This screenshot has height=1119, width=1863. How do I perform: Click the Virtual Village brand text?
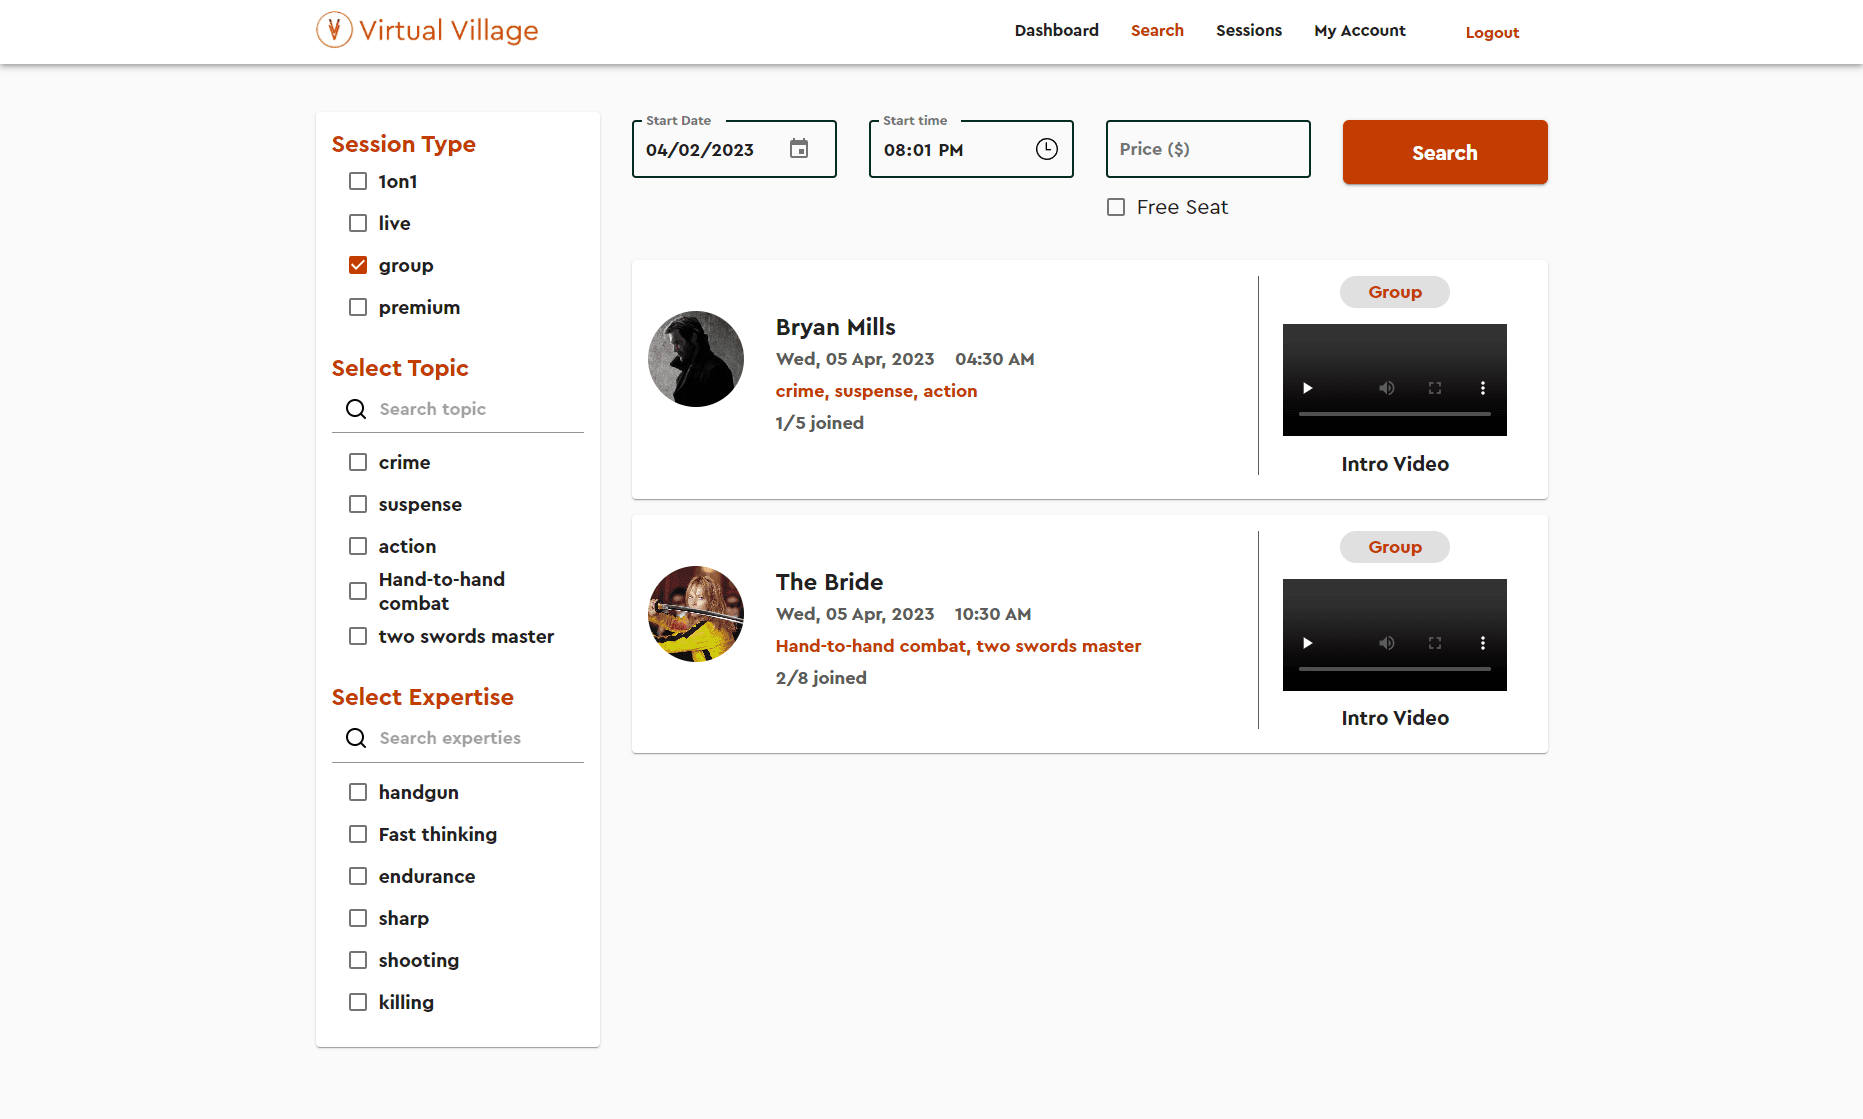pyautogui.click(x=449, y=31)
